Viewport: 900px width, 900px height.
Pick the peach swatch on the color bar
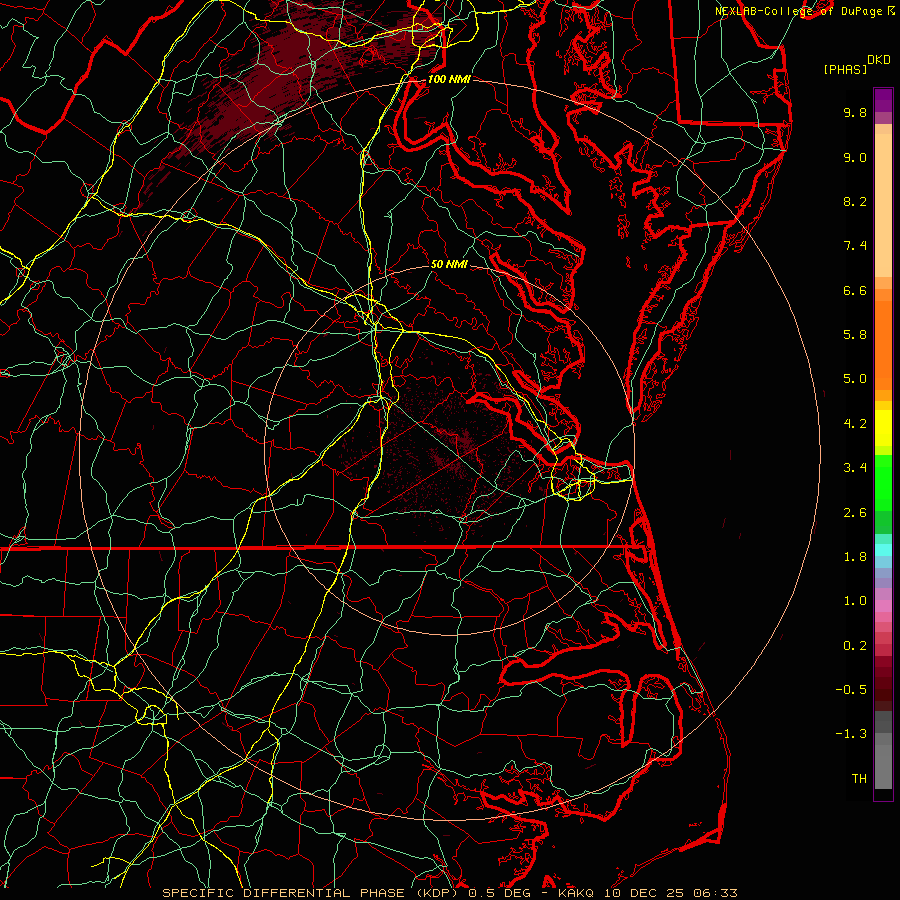[883, 205]
